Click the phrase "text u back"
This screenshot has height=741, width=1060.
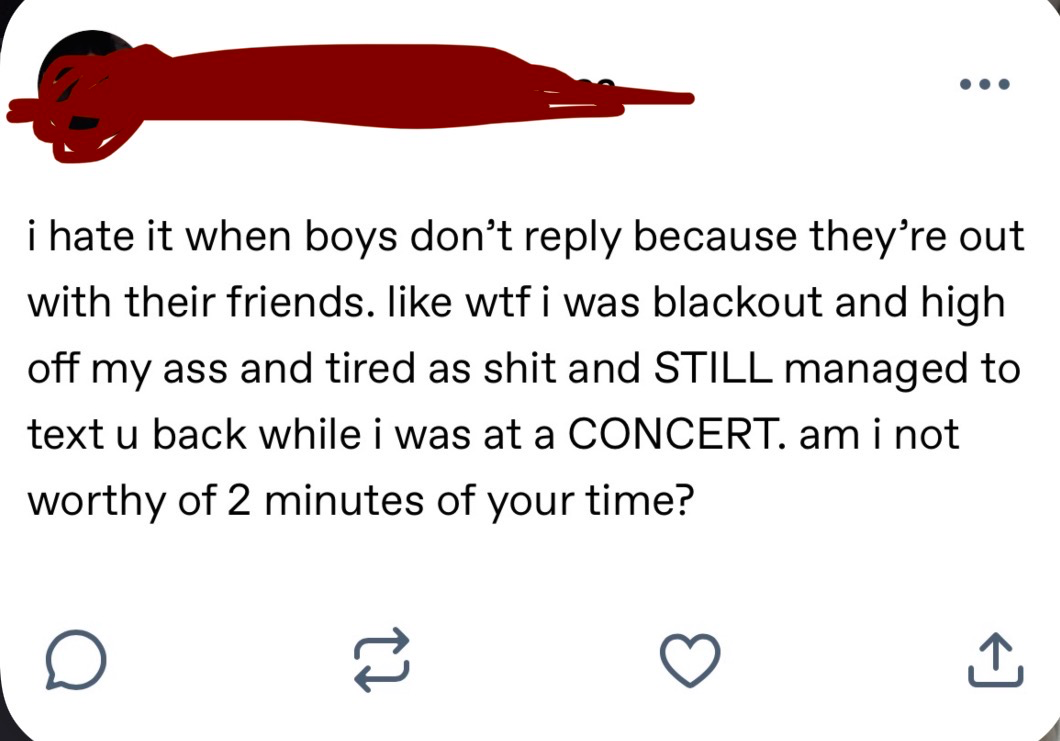coord(137,434)
